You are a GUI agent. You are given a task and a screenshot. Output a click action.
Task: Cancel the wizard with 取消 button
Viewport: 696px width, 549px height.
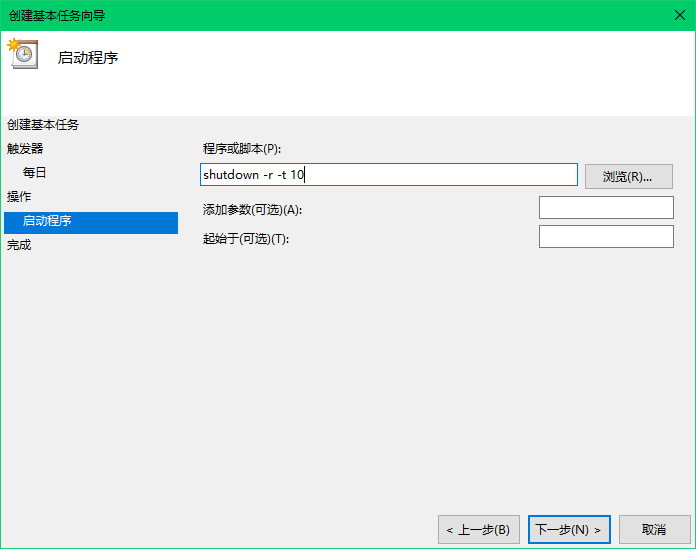click(x=655, y=529)
